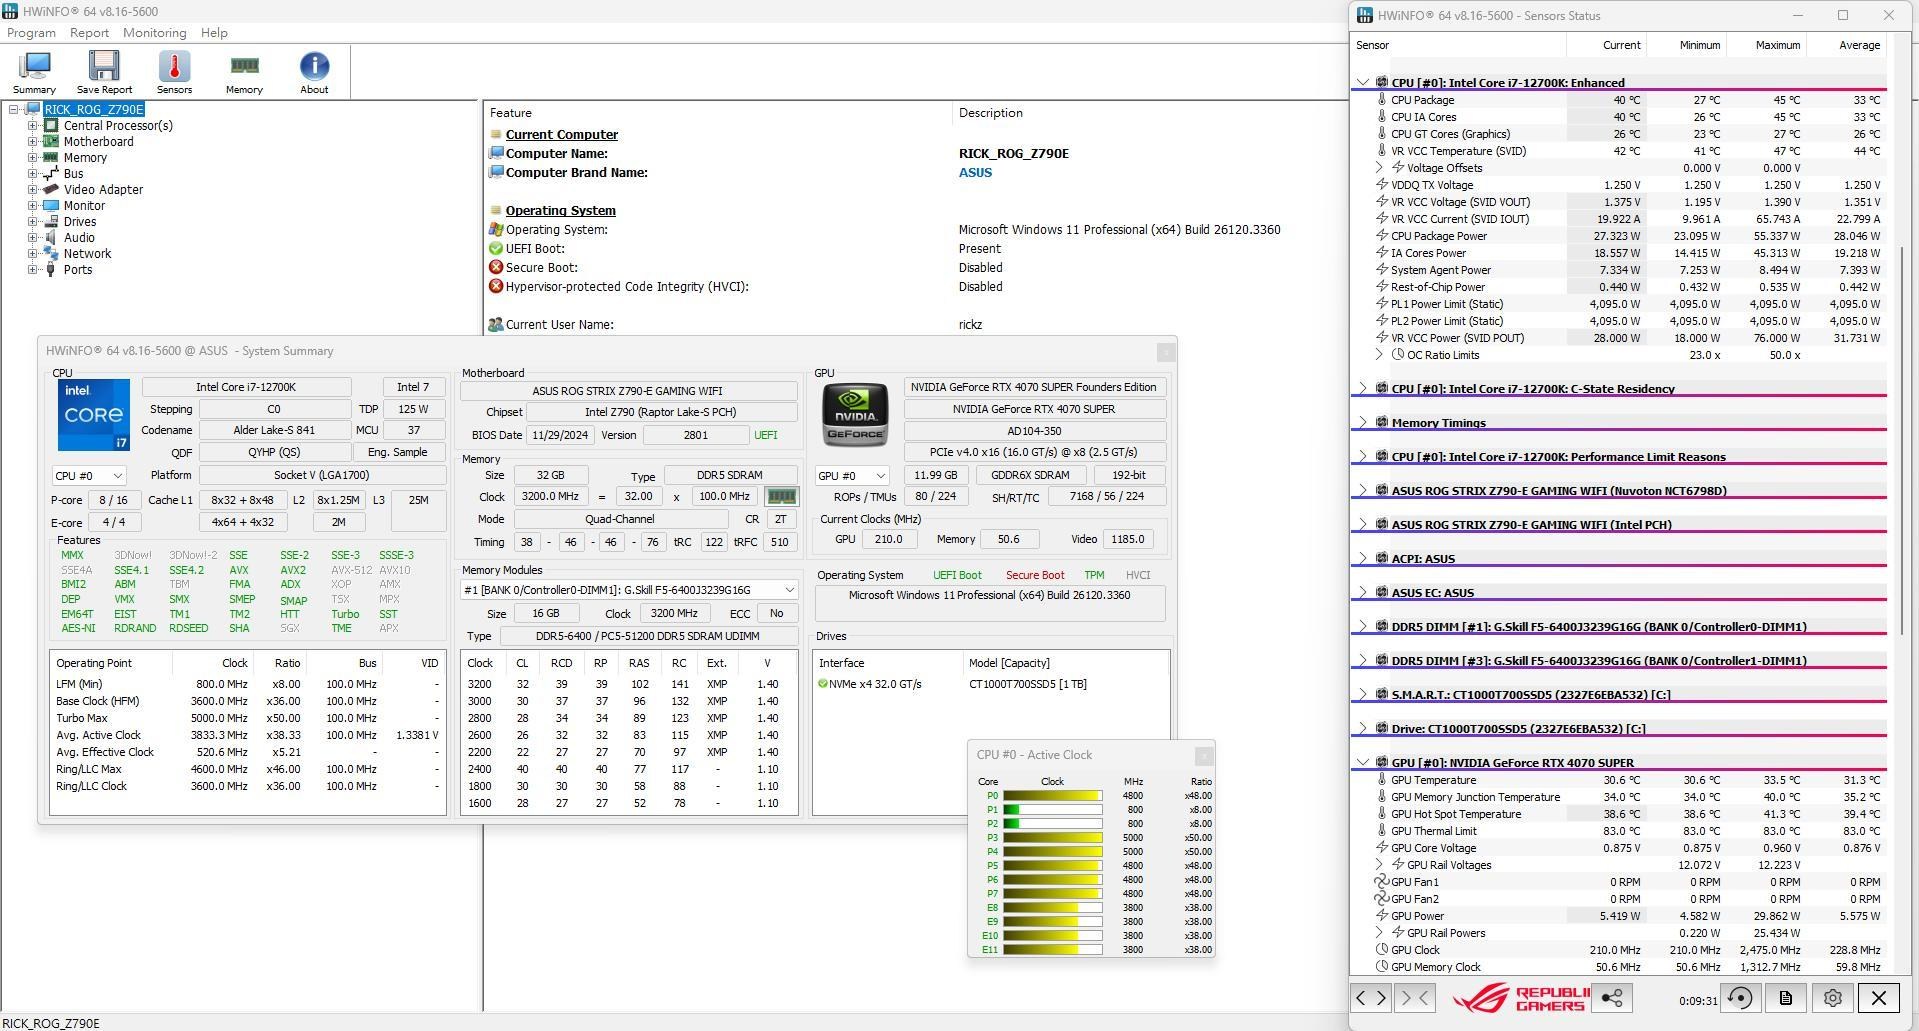
Task: Close the CPU #0 Active Clock panel
Action: (1204, 755)
